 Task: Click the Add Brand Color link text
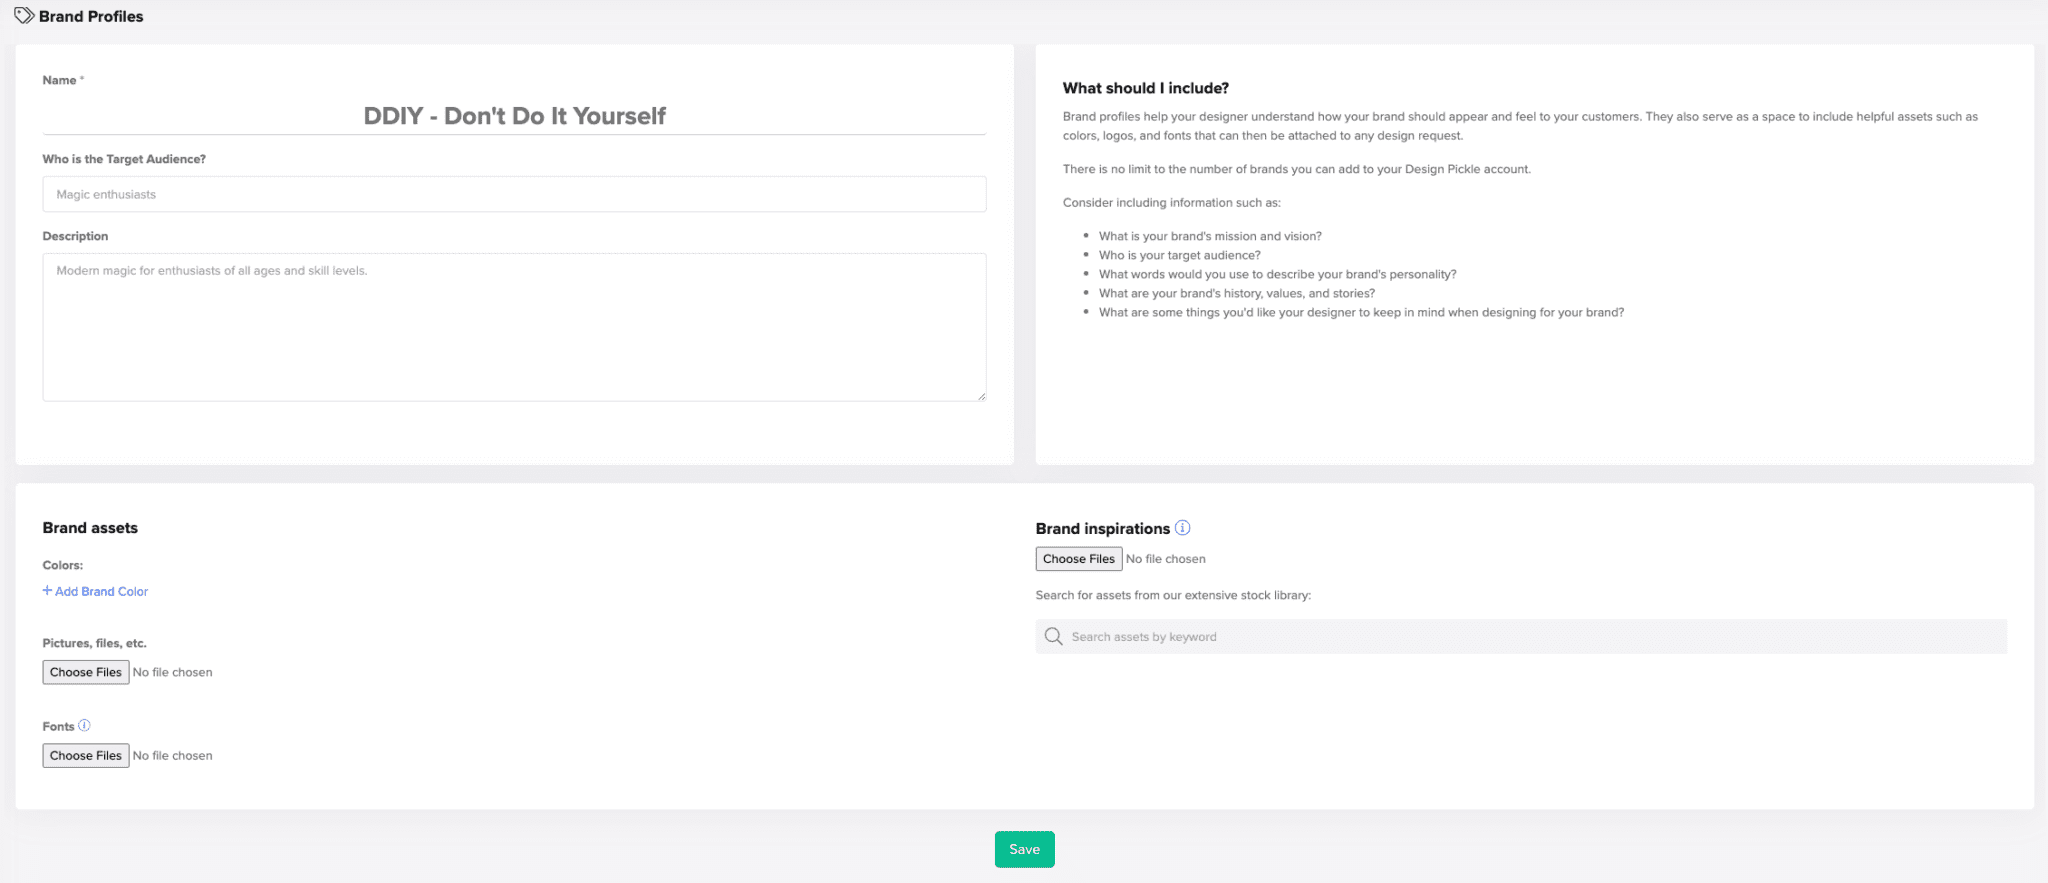101,592
